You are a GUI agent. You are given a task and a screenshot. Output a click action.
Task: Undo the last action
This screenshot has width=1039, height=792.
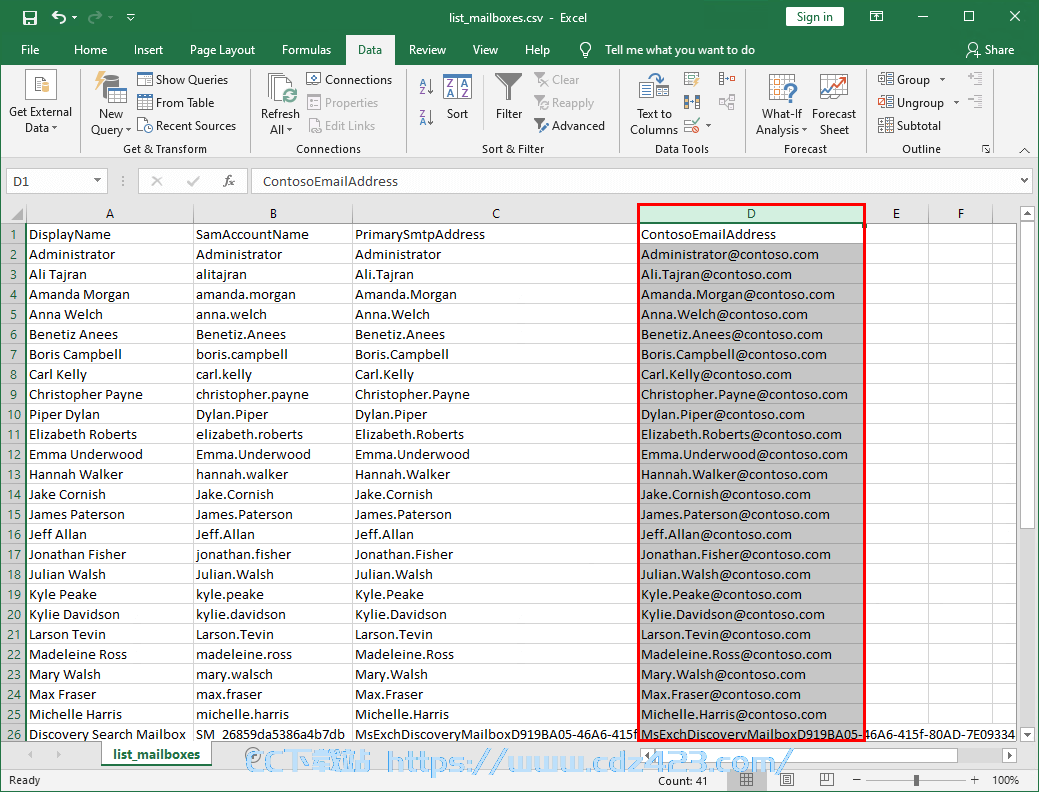[x=59, y=17]
